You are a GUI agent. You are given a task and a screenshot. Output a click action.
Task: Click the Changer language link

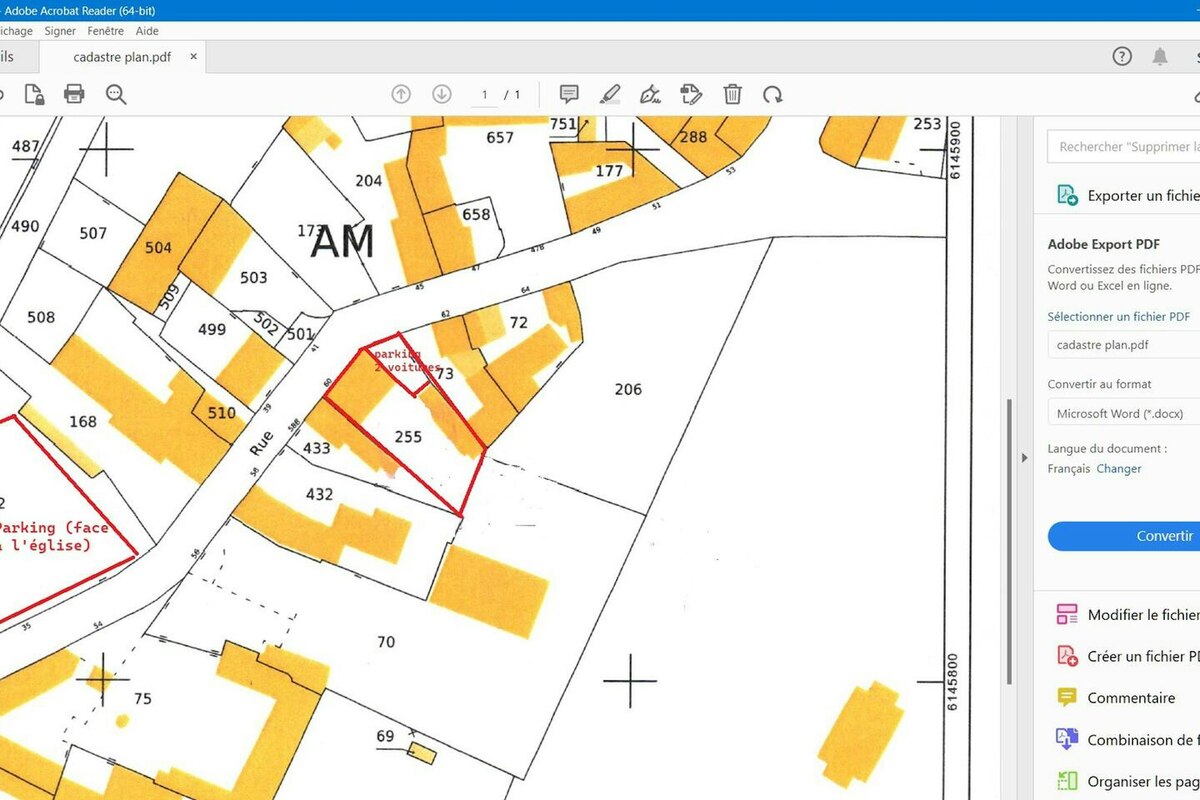(1119, 468)
